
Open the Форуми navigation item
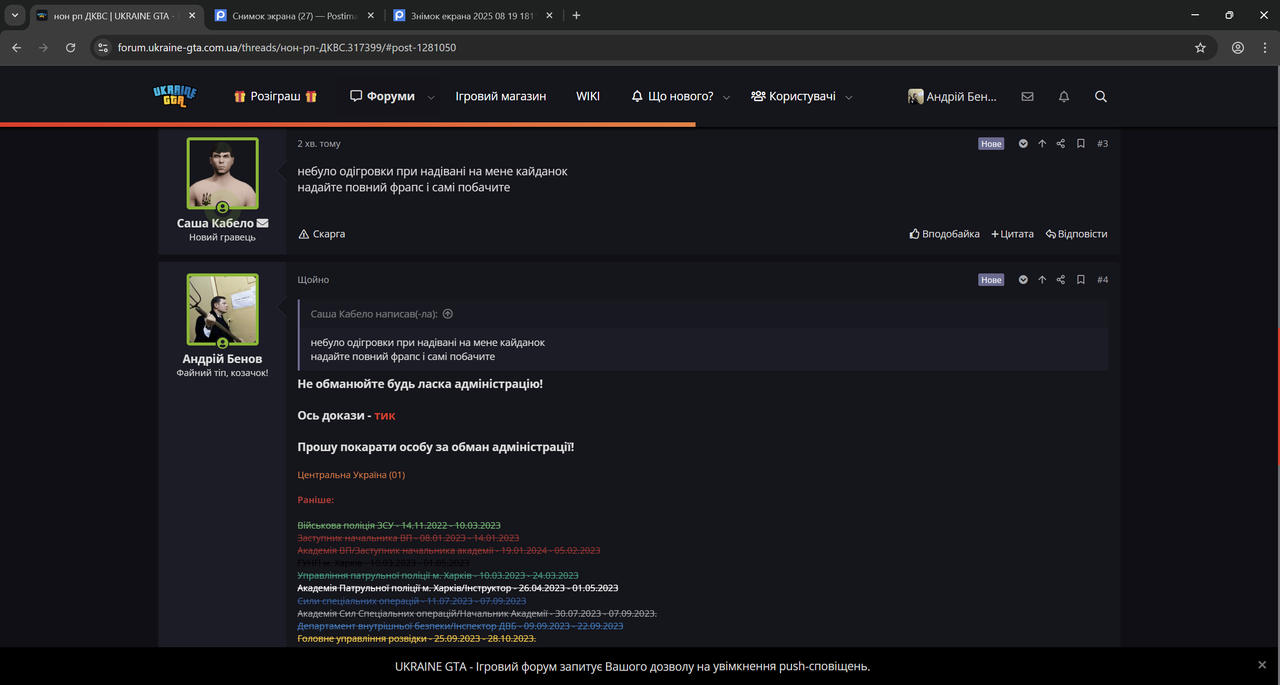pos(383,96)
